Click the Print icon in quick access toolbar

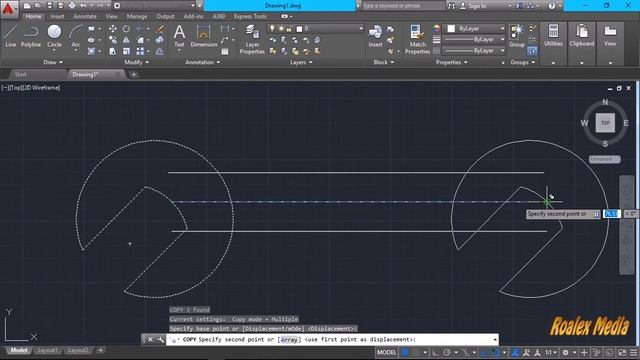coord(72,6)
